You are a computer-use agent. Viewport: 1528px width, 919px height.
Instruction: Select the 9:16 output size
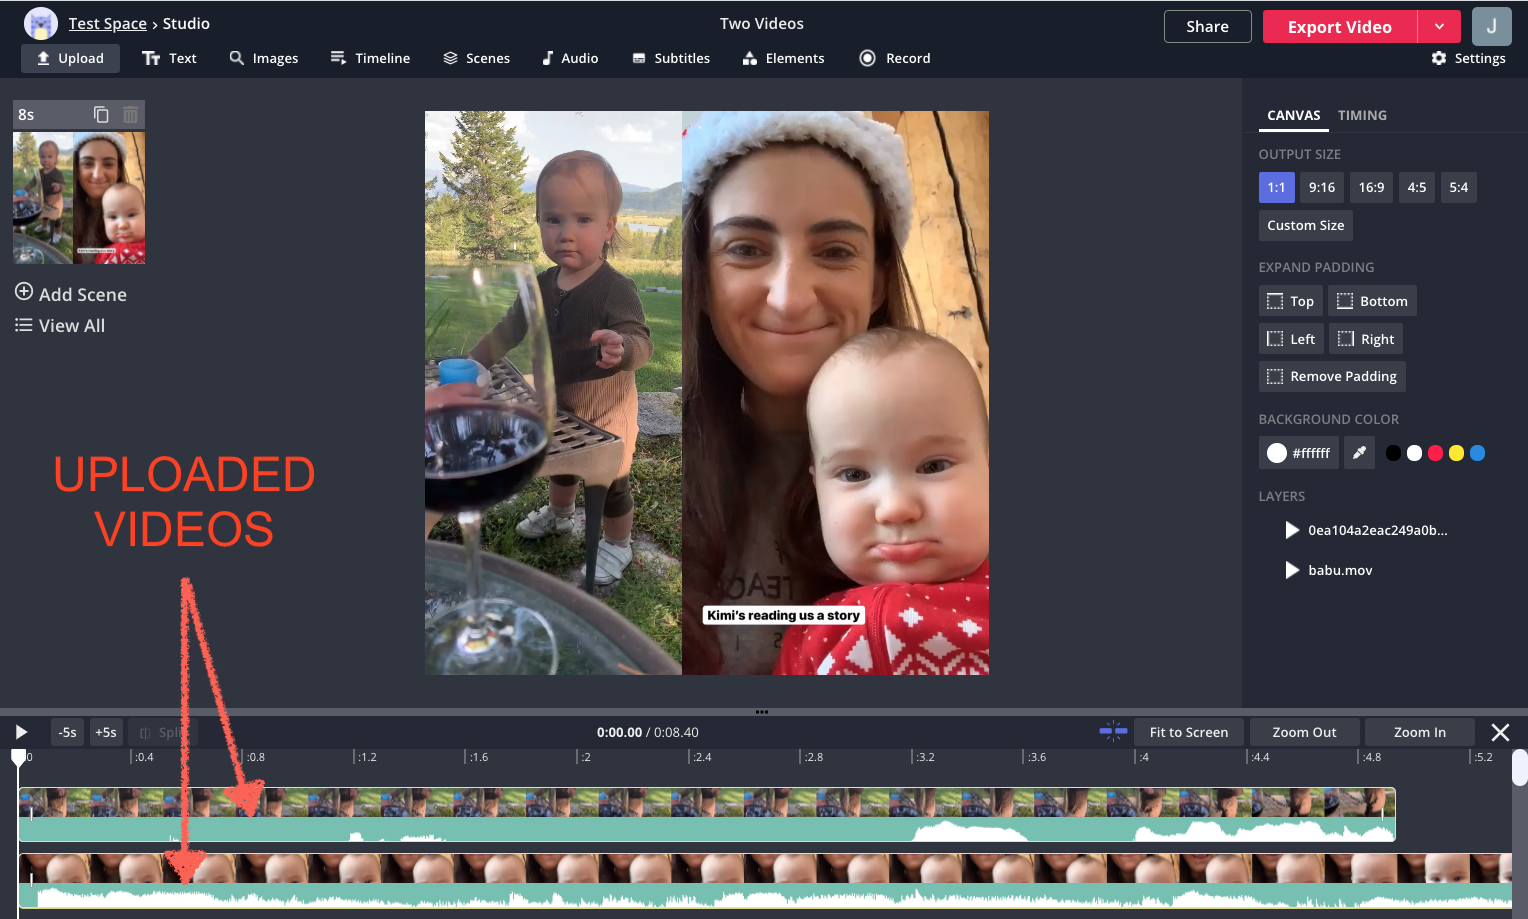(x=1322, y=187)
